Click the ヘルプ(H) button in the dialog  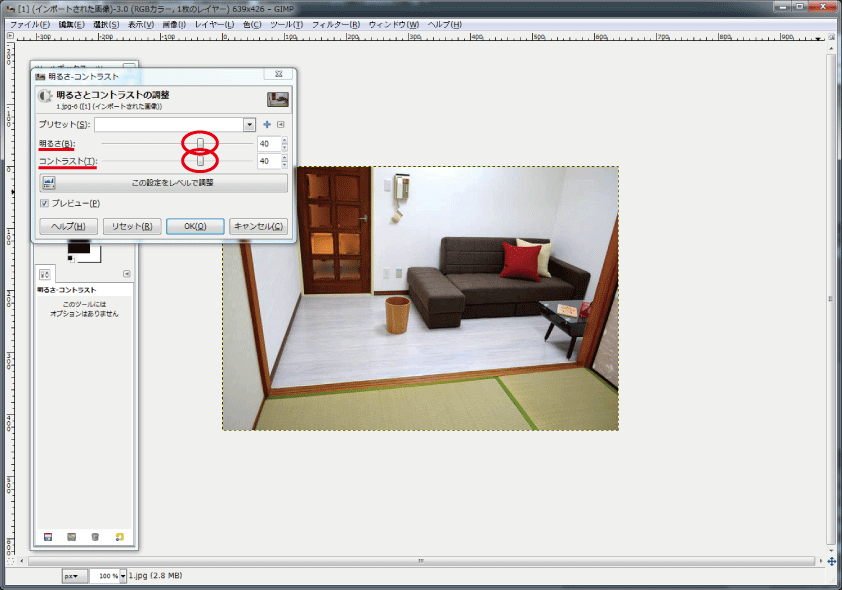pyautogui.click(x=69, y=227)
